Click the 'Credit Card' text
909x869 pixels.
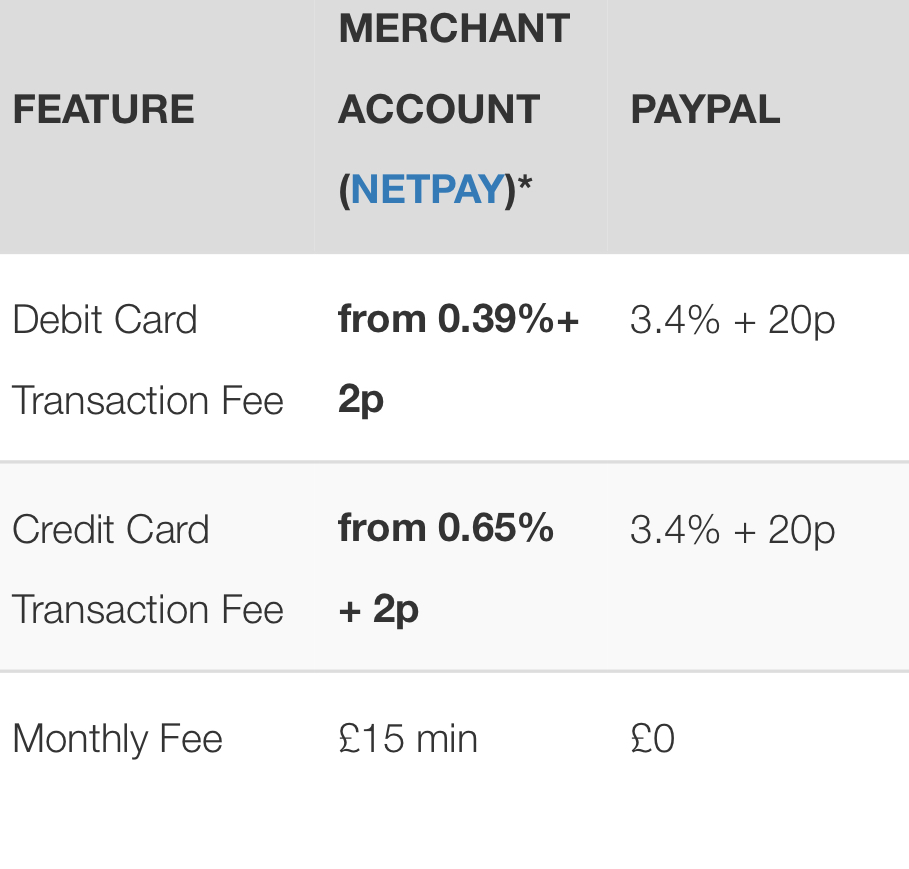tap(111, 530)
